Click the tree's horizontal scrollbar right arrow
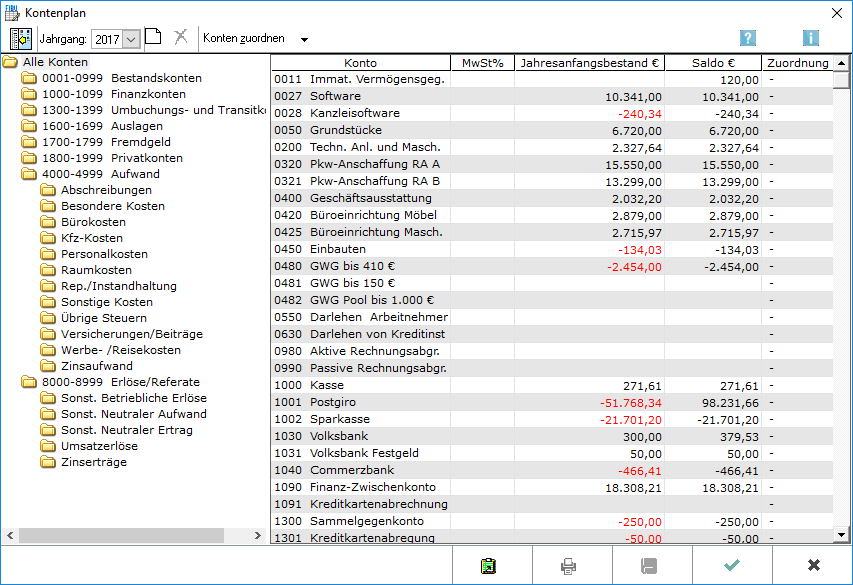 (x=257, y=535)
